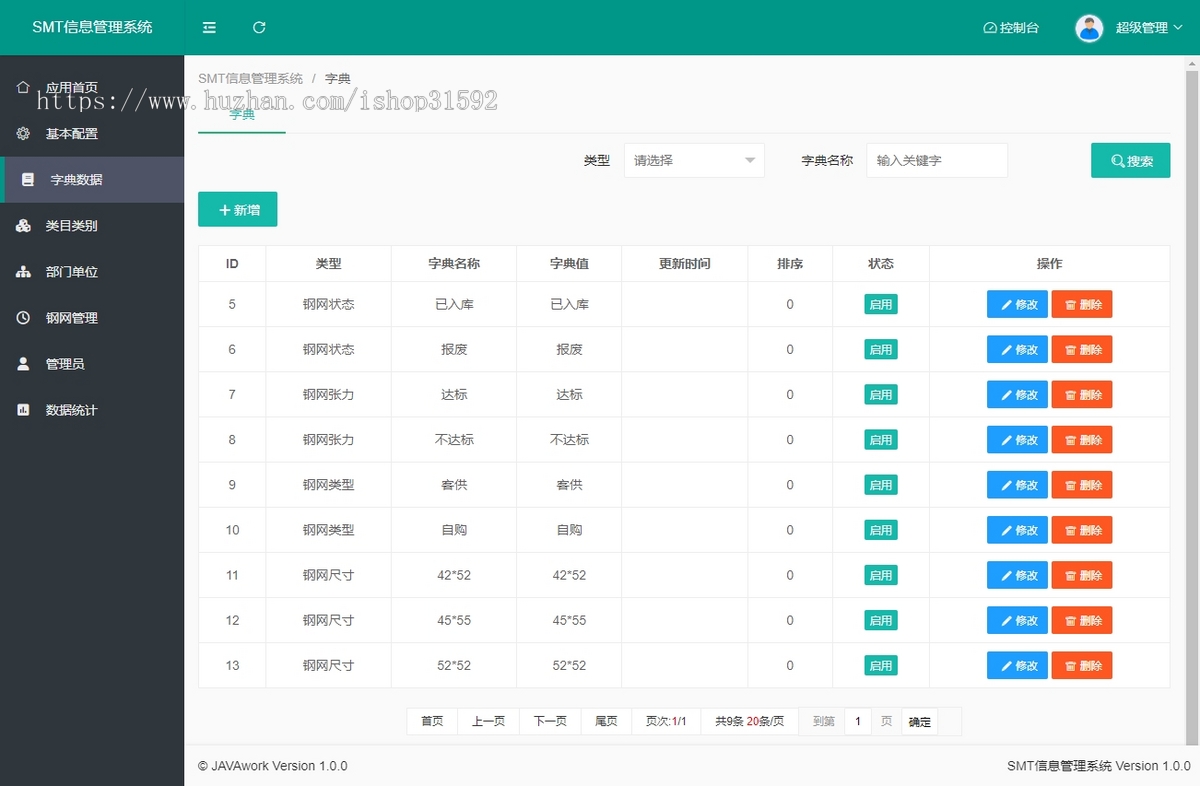Open the 类型 select dropdown

[694, 160]
